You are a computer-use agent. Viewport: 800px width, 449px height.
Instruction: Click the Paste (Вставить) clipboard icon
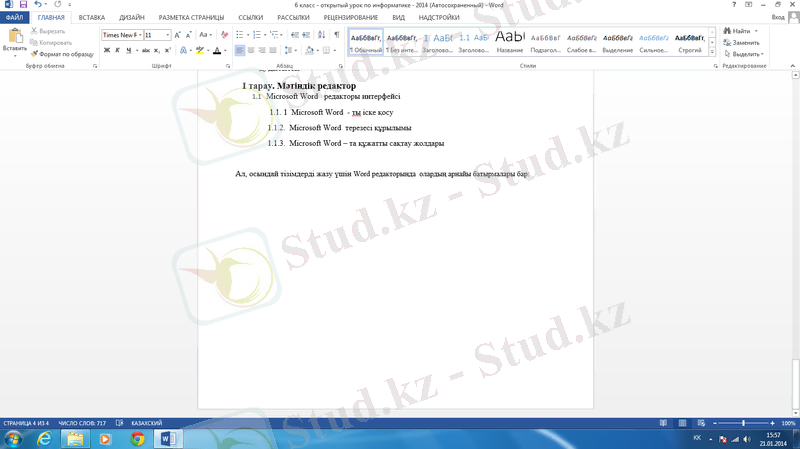[15, 38]
